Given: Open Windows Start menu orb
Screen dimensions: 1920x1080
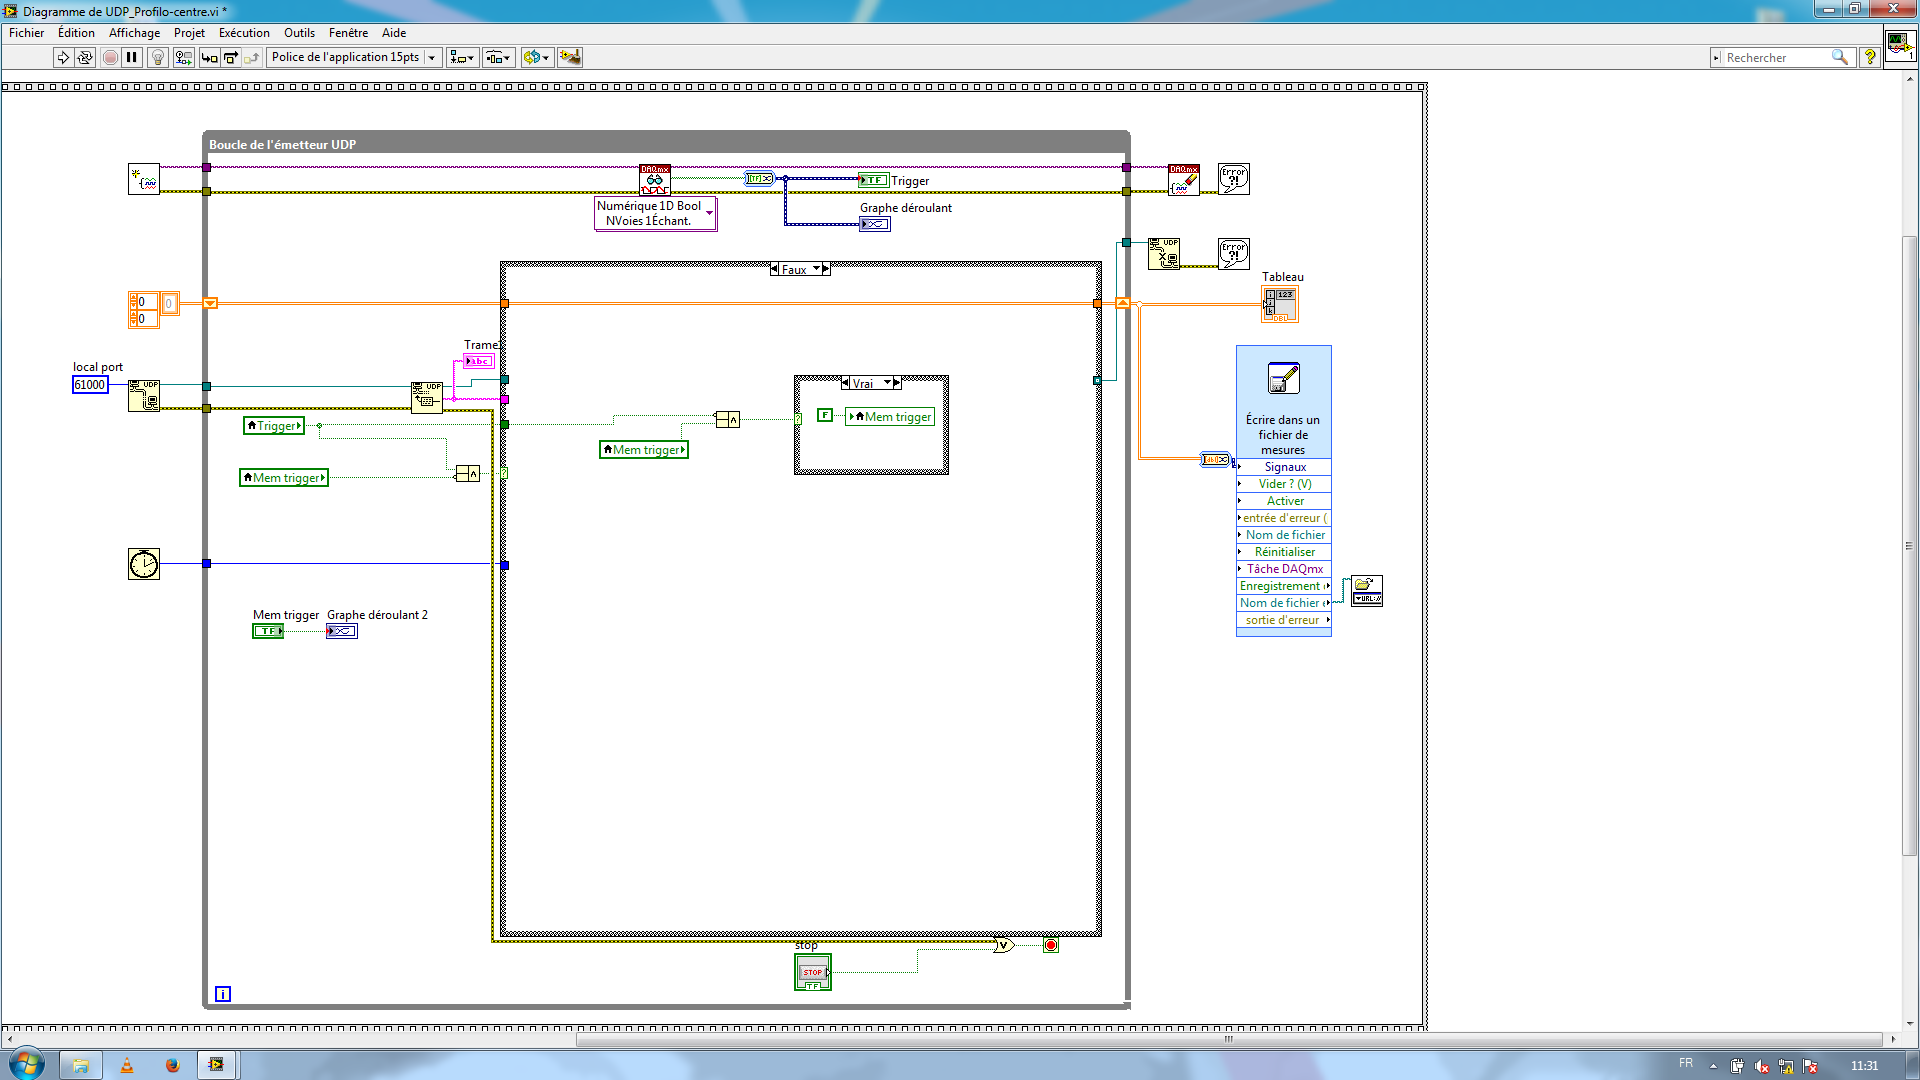Looking at the screenshot, I should point(27,1064).
